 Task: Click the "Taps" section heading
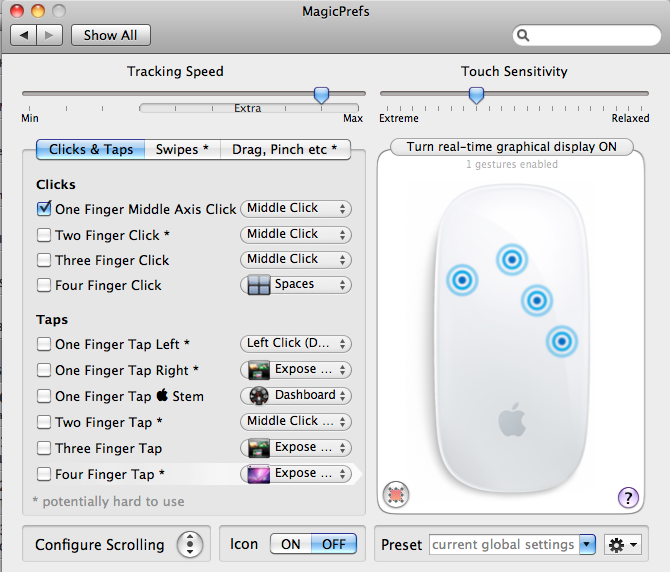[52, 320]
